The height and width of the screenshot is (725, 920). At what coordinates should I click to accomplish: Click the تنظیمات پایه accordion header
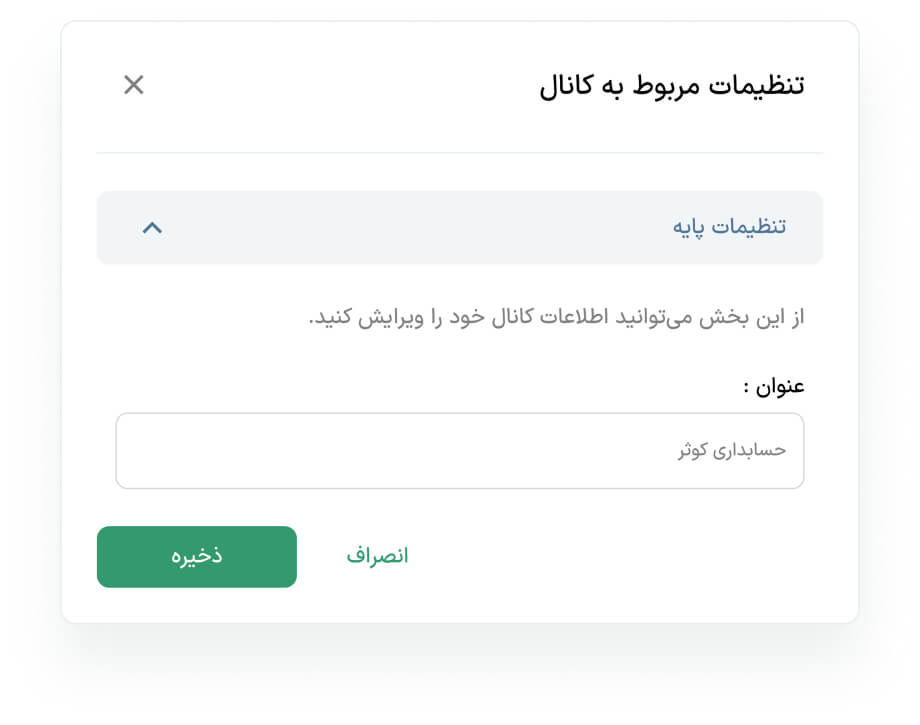(x=459, y=228)
